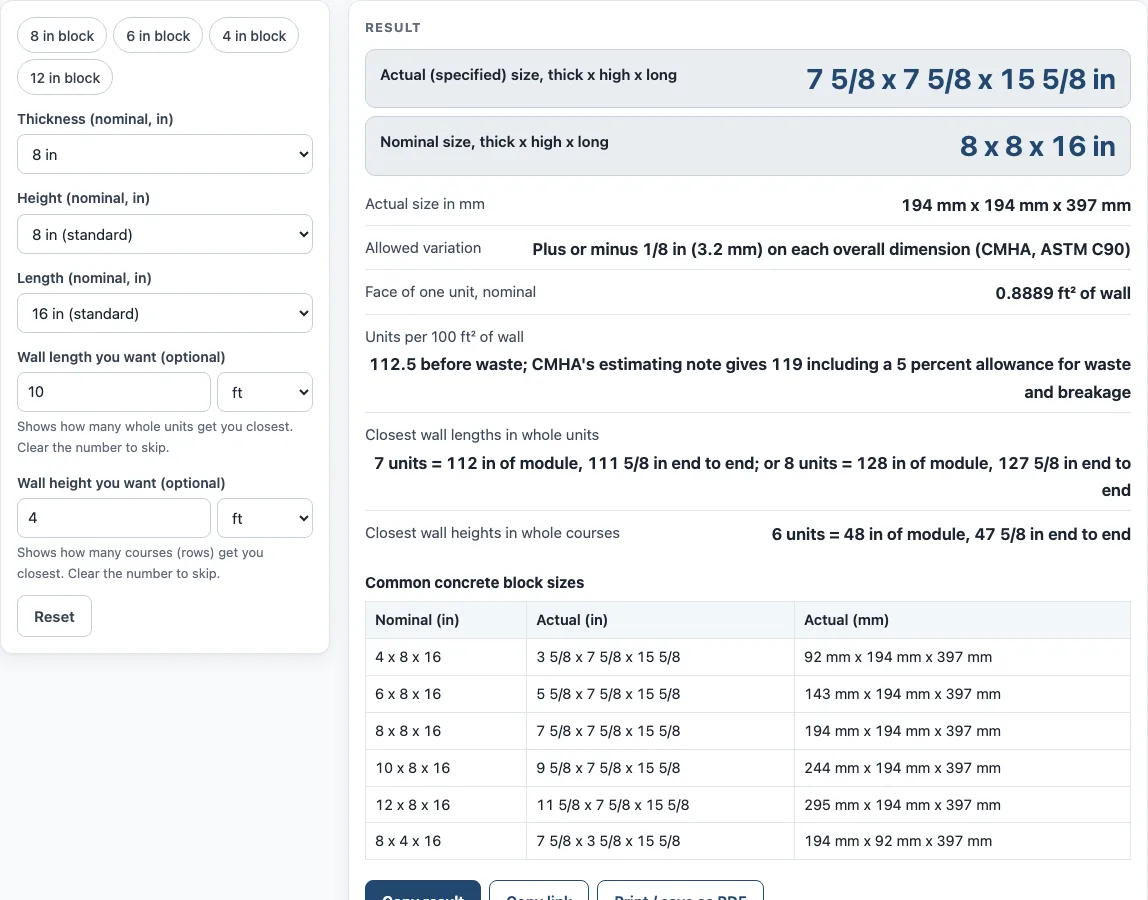Image resolution: width=1148 pixels, height=900 pixels.
Task: Click the "RESULT" section label
Action: point(393,28)
